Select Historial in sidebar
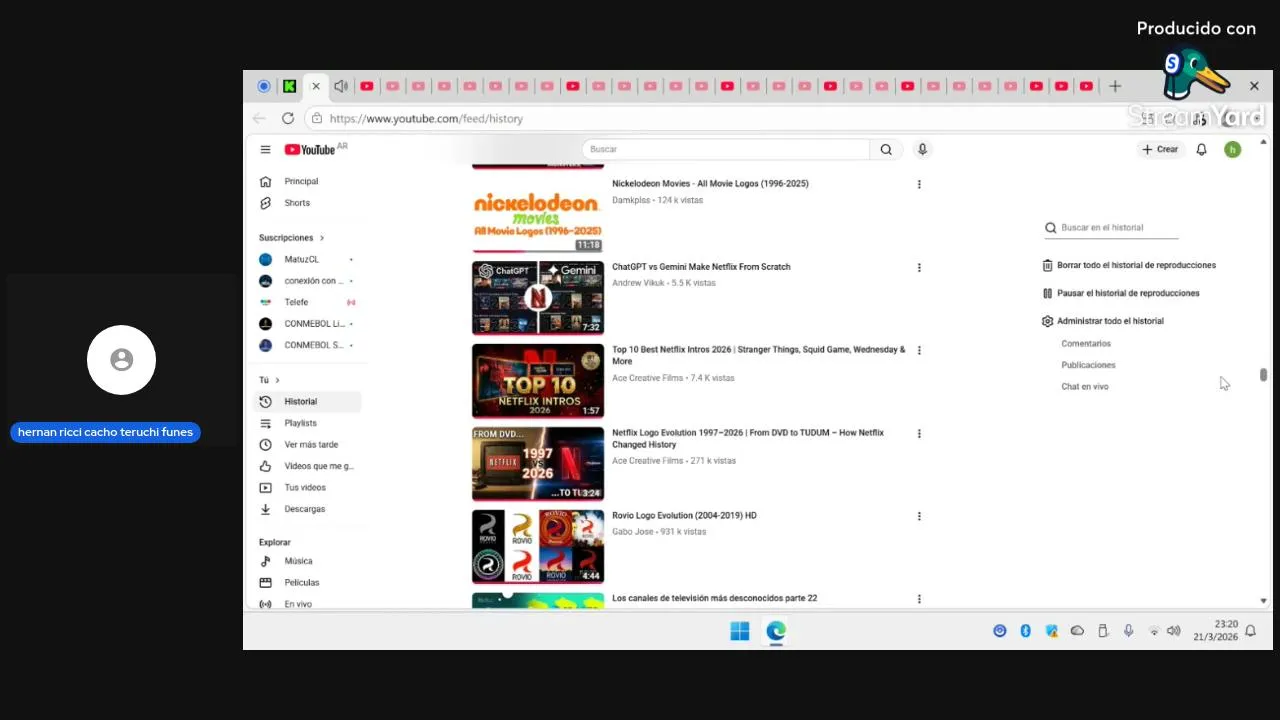Image resolution: width=1280 pixels, height=720 pixels. click(x=307, y=402)
